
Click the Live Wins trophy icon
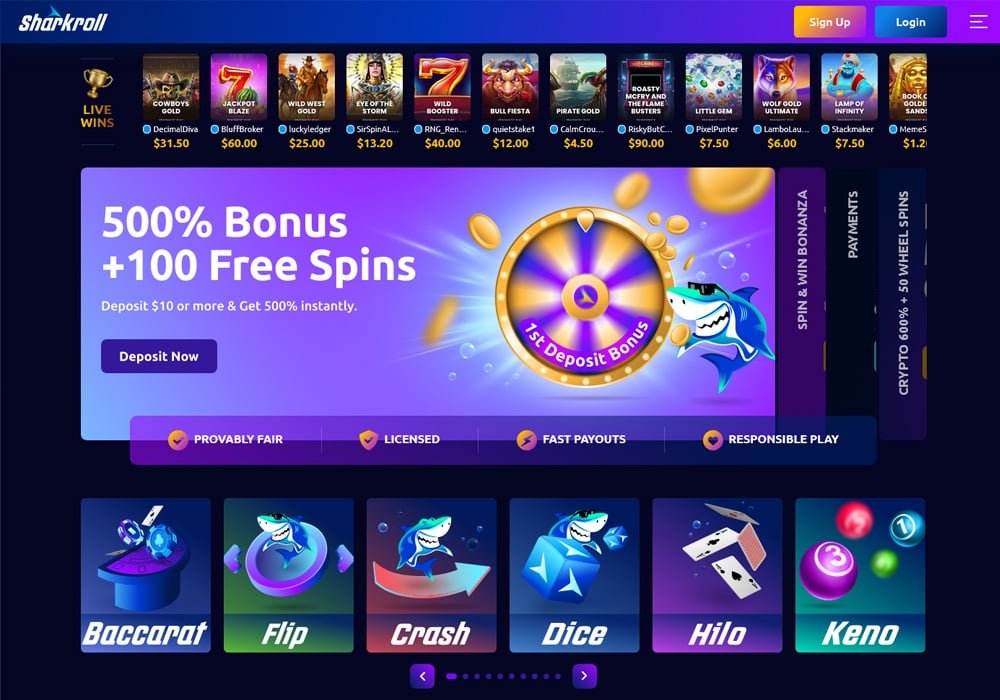click(98, 83)
